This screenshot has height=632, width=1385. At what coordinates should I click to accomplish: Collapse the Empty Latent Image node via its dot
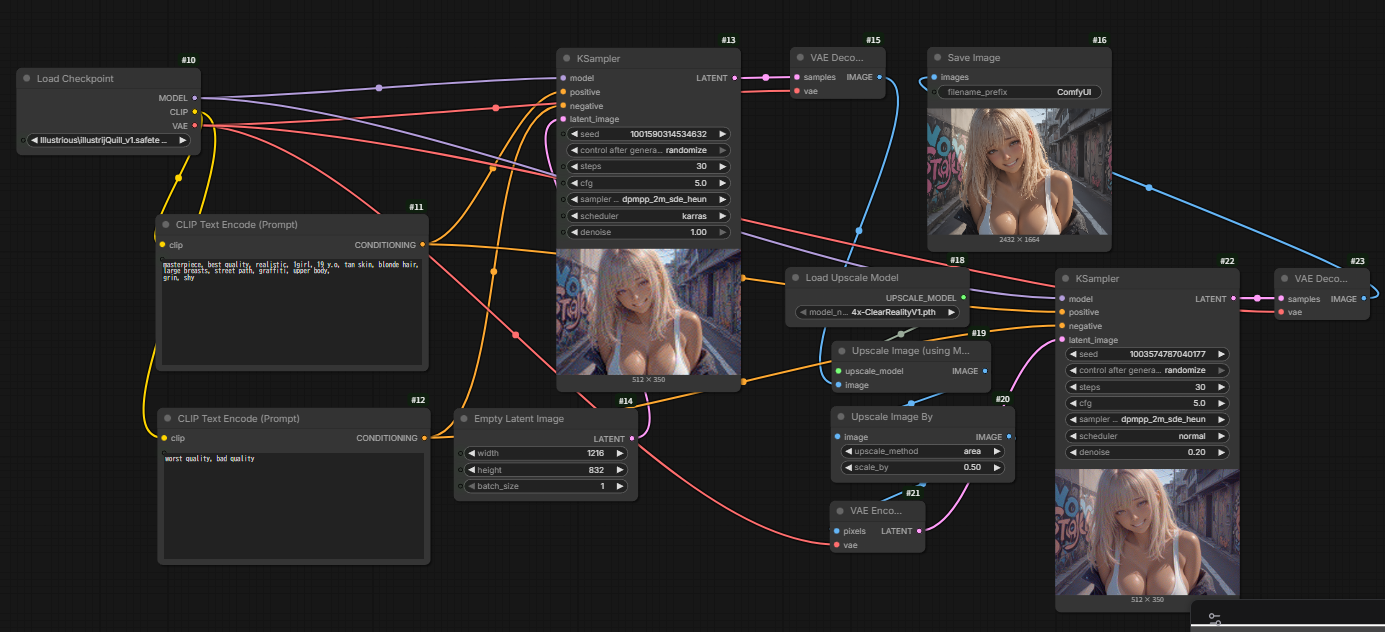tap(465, 419)
